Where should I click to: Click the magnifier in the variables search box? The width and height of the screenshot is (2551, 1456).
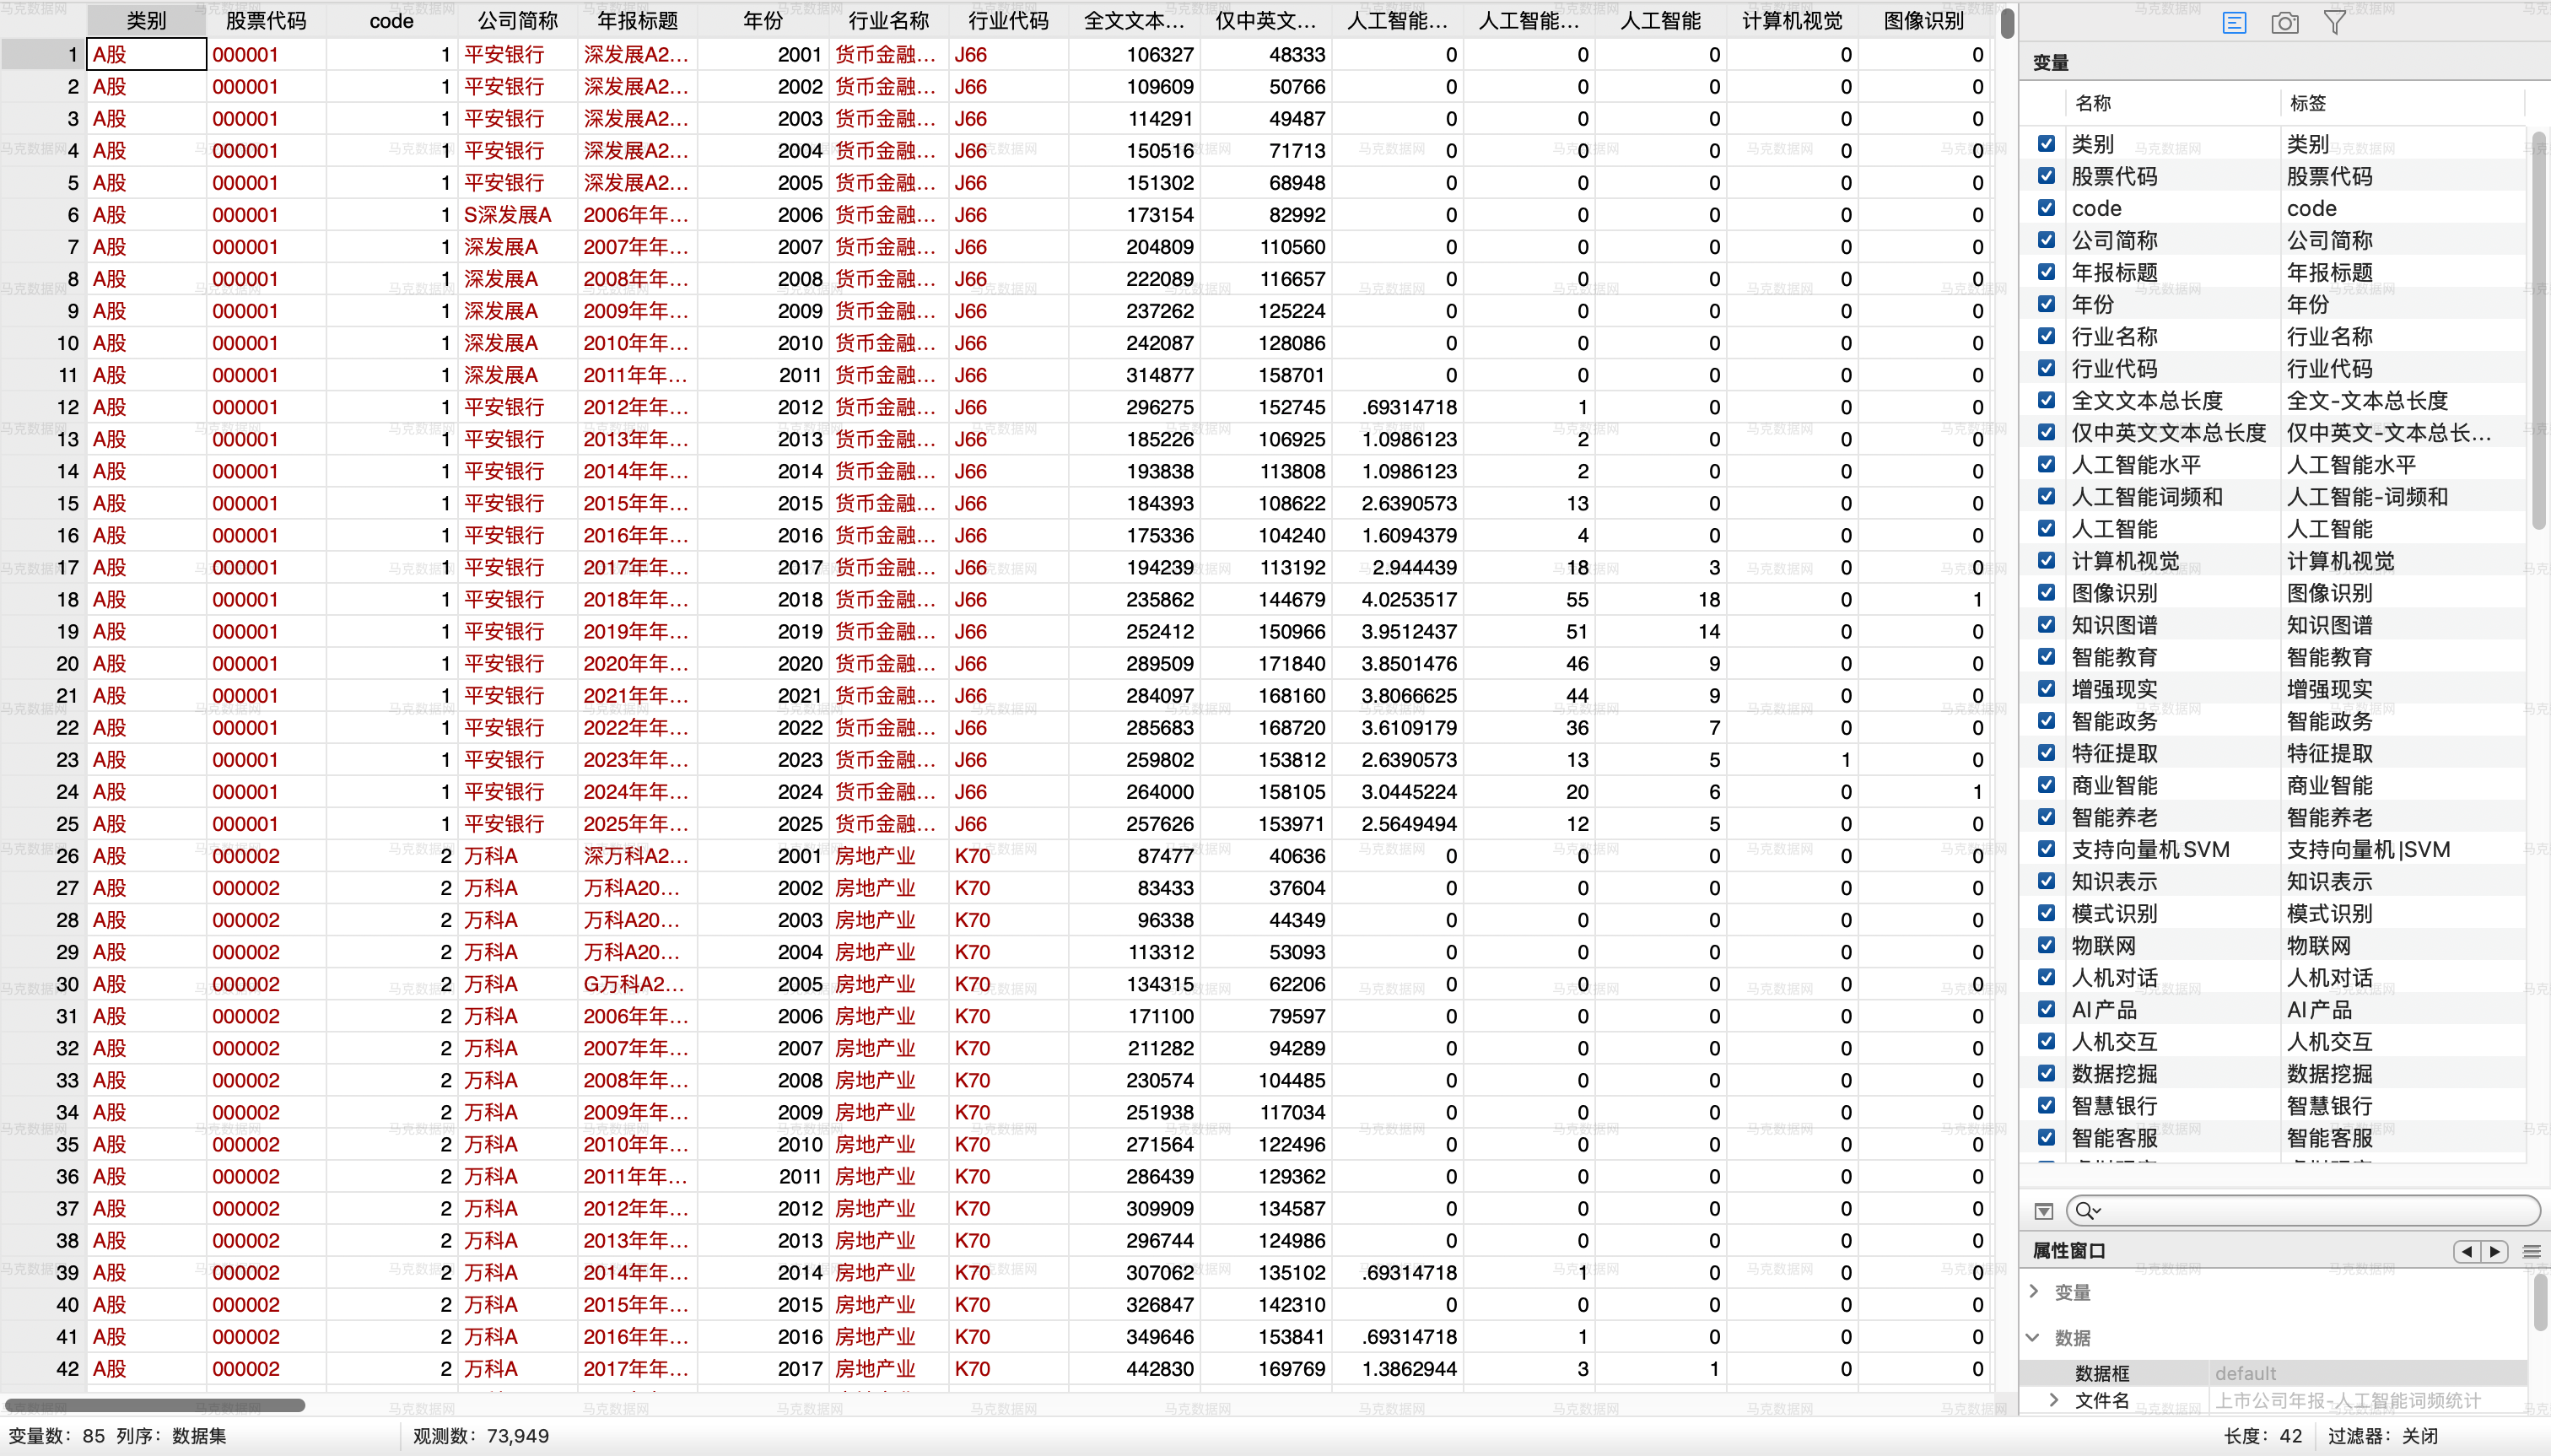2087,1211
